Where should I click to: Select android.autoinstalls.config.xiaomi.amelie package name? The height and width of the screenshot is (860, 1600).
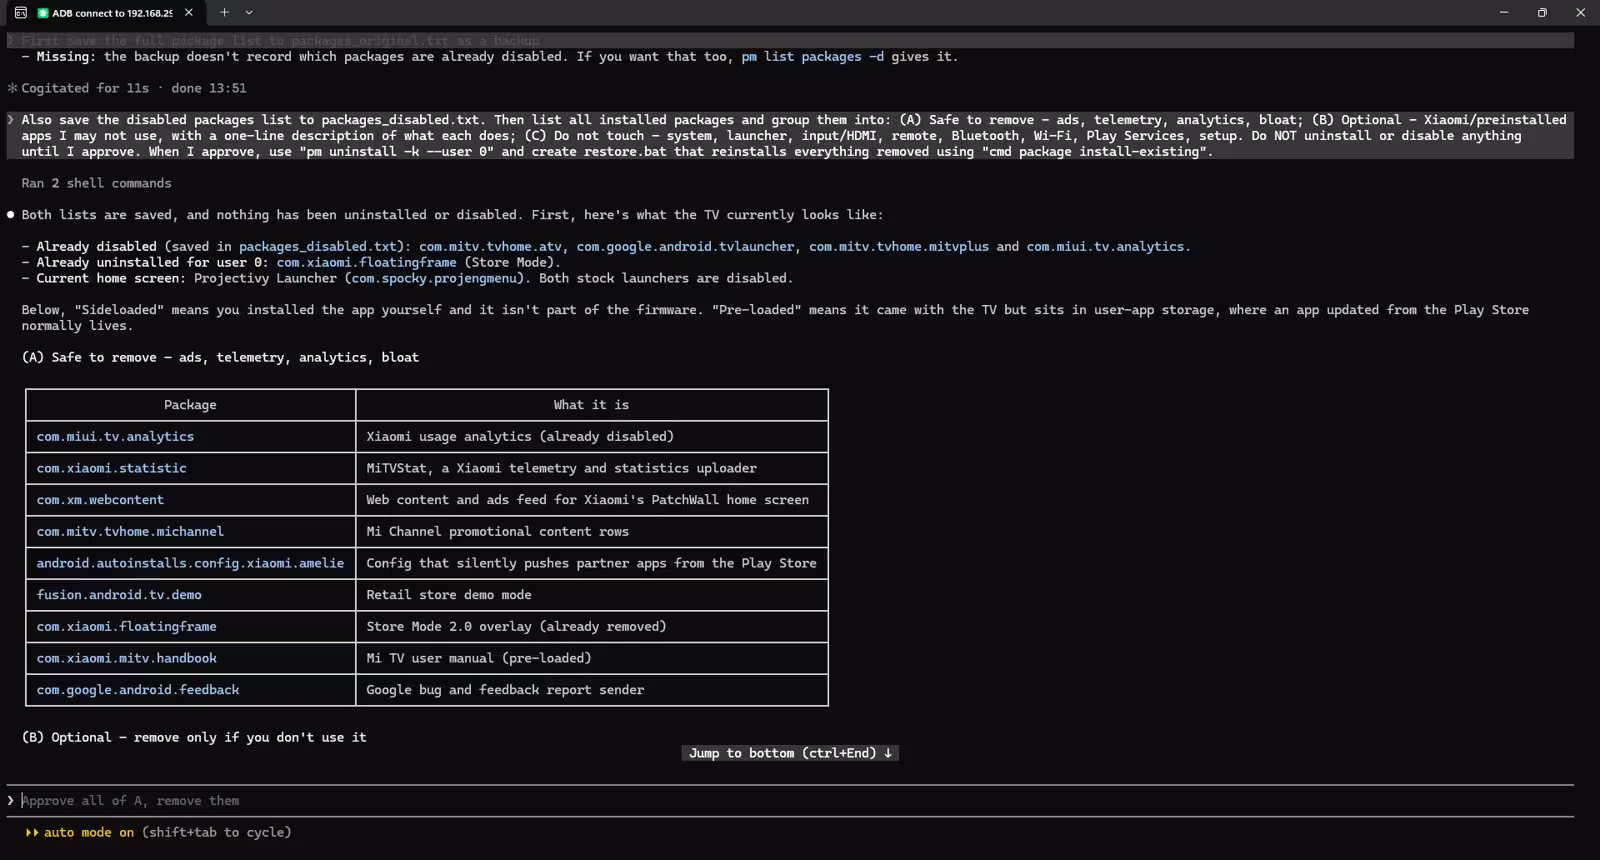[x=190, y=564]
